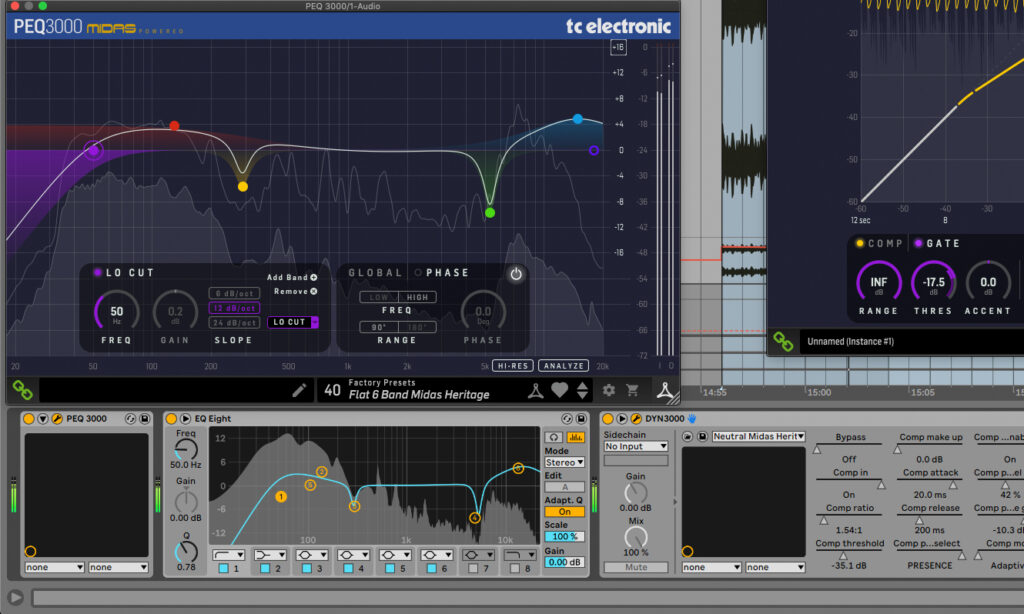Disable EQ Eight band 3

coord(307,569)
